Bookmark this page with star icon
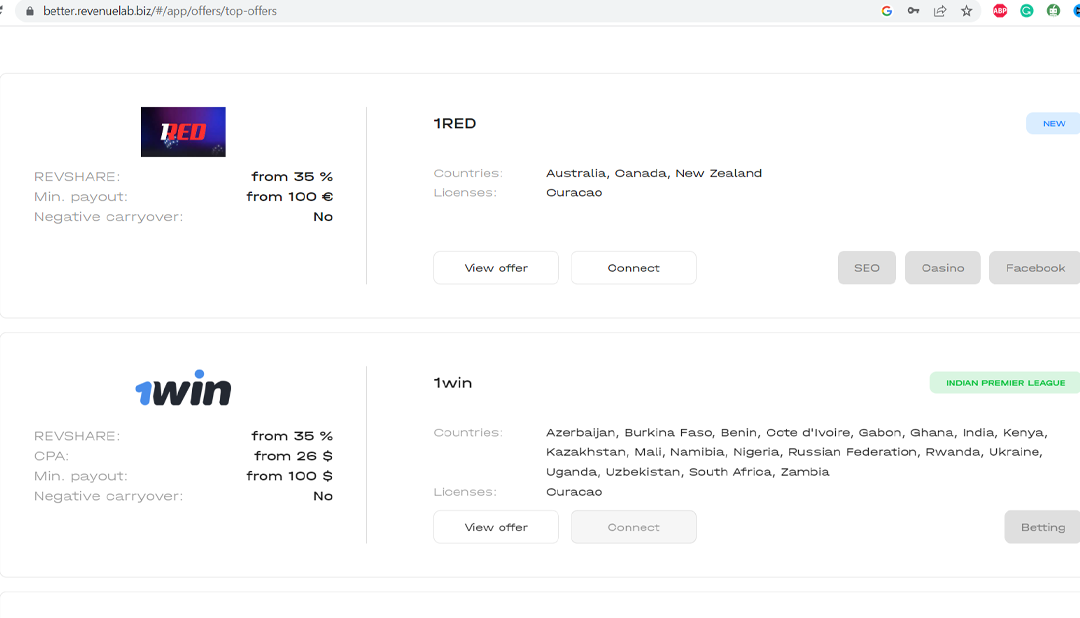Image resolution: width=1080 pixels, height=618 pixels. pos(967,11)
